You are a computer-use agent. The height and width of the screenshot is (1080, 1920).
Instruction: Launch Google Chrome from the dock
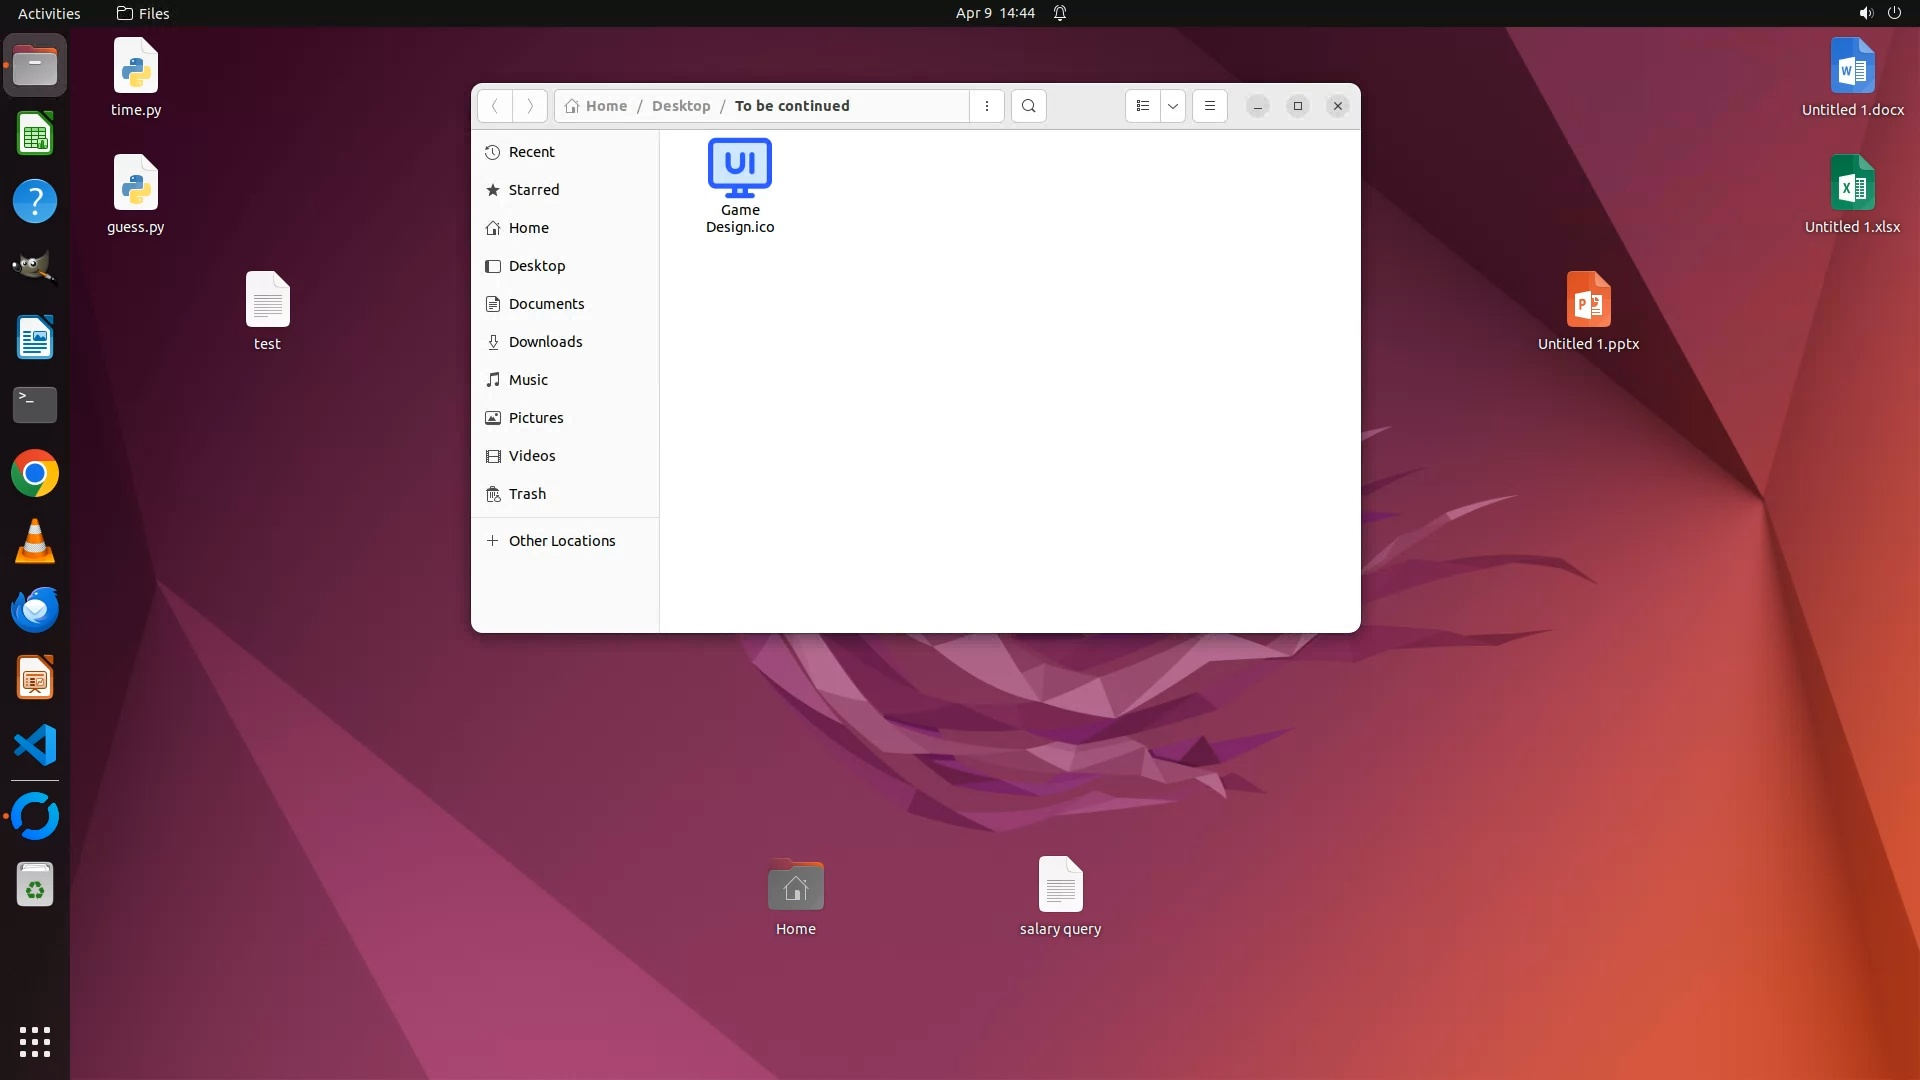(x=35, y=474)
